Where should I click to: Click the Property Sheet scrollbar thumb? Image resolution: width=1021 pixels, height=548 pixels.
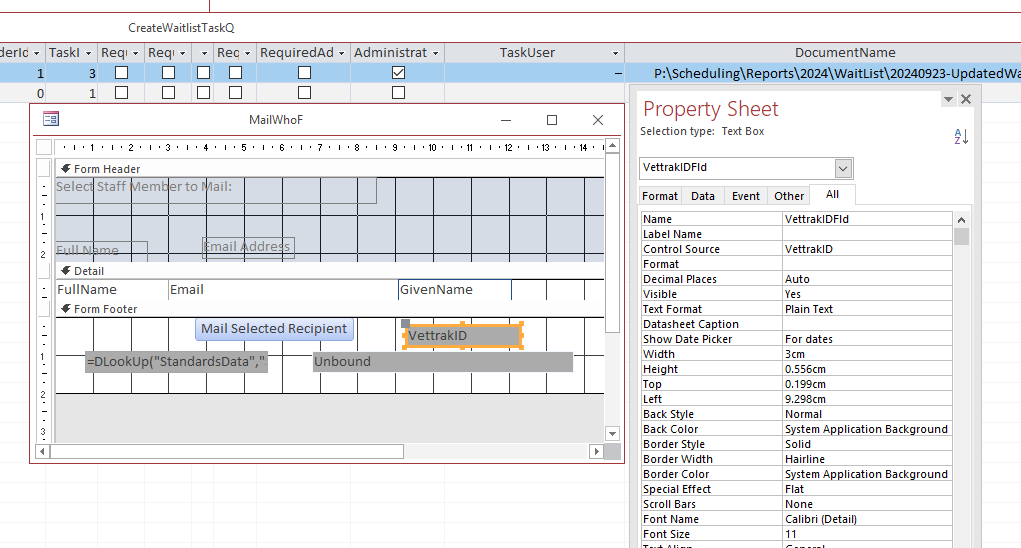coord(961,236)
